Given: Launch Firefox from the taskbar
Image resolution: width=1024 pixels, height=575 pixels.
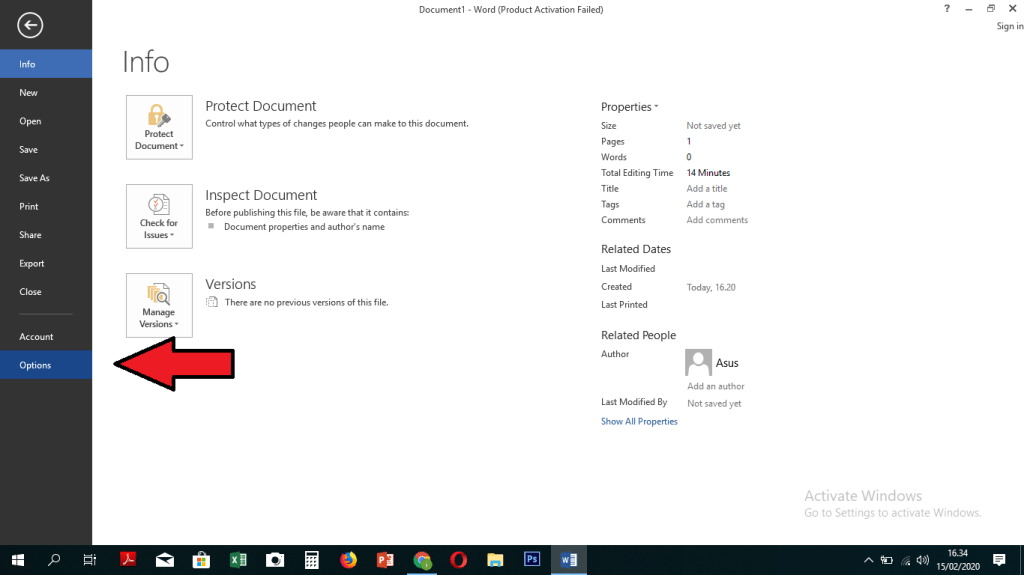Looking at the screenshot, I should (348, 560).
